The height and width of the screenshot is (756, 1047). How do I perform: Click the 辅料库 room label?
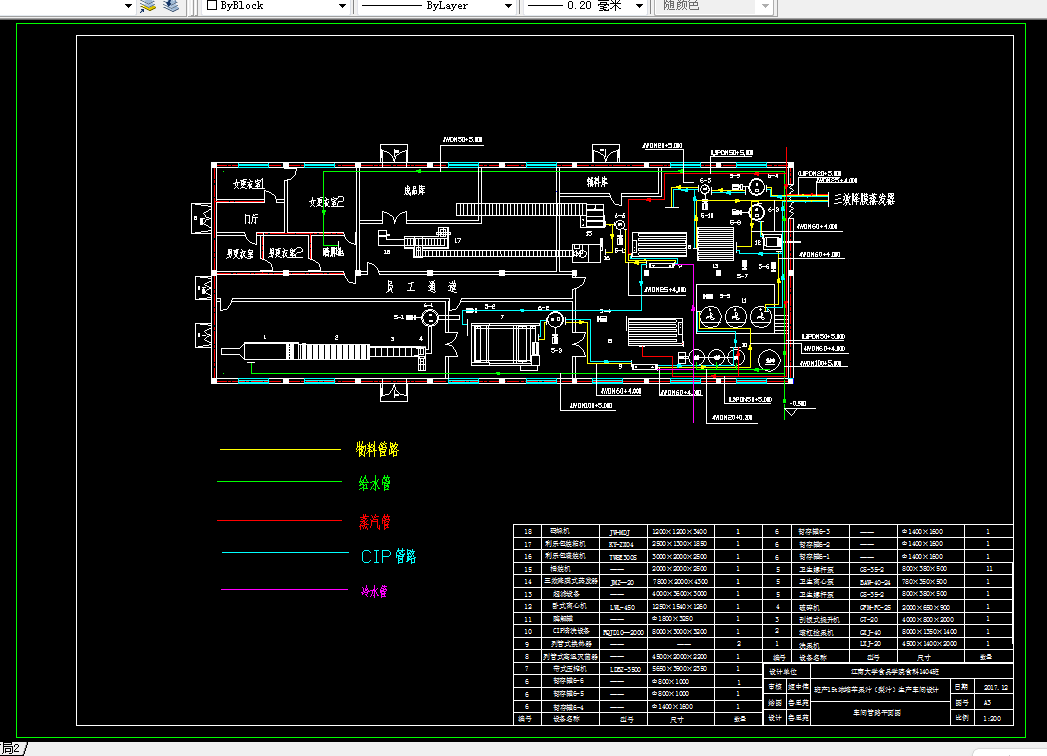pyautogui.click(x=597, y=182)
